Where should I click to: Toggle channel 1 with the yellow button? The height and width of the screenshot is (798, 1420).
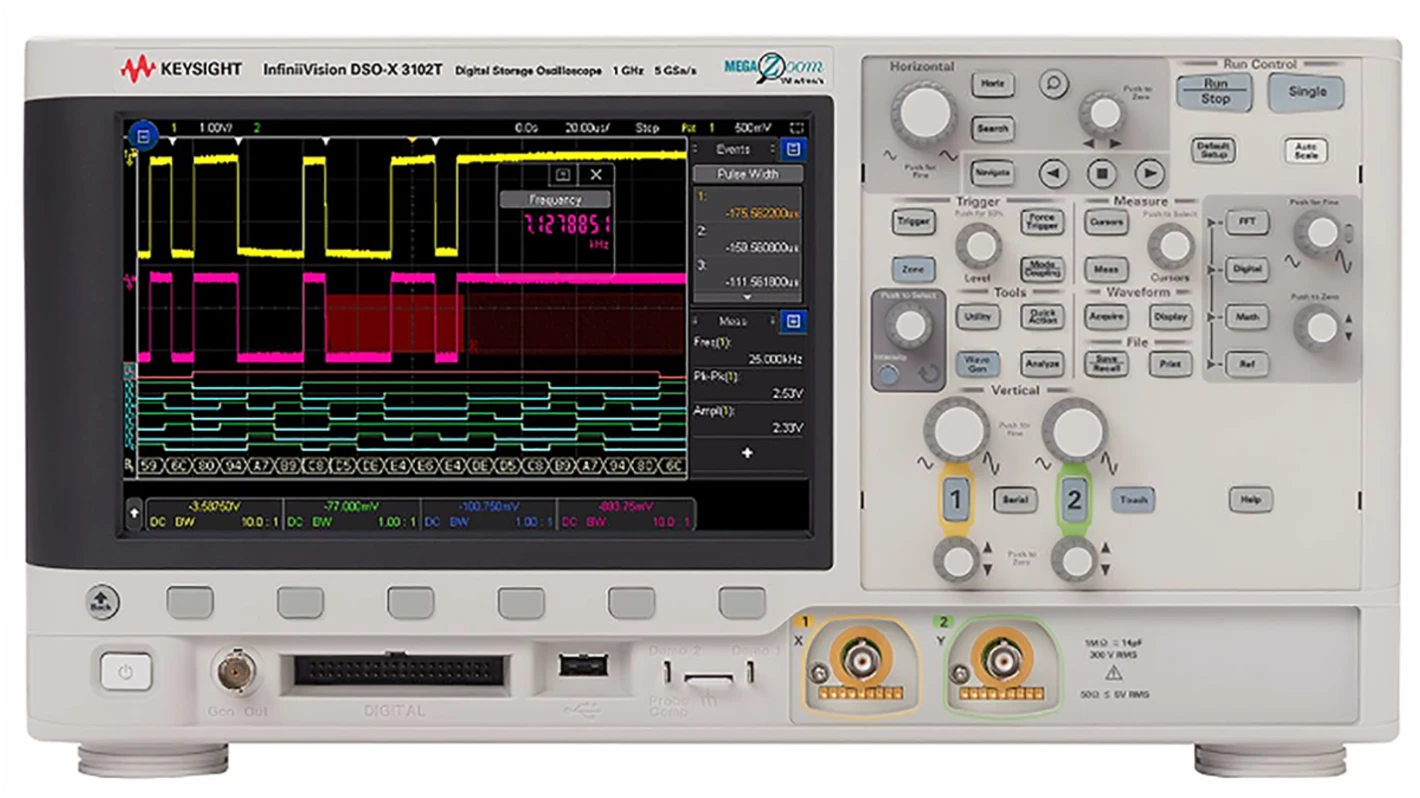point(955,499)
